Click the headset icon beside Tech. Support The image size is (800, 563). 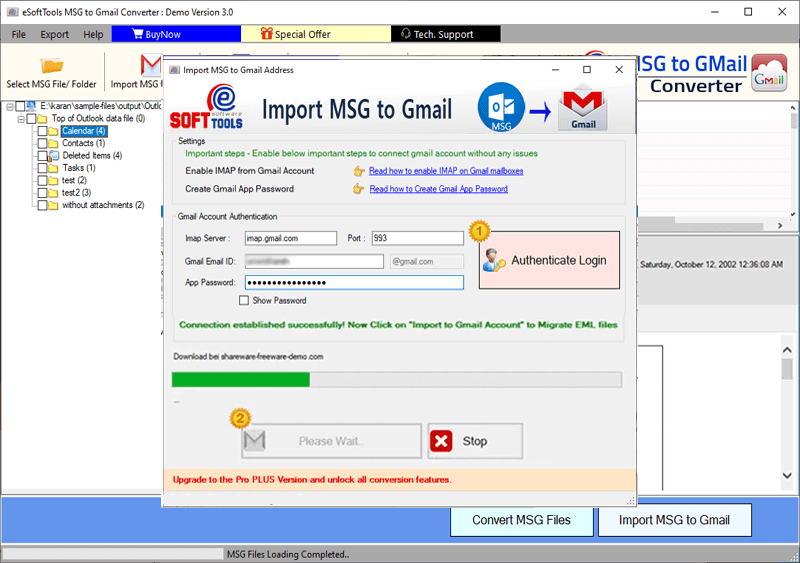(x=406, y=34)
